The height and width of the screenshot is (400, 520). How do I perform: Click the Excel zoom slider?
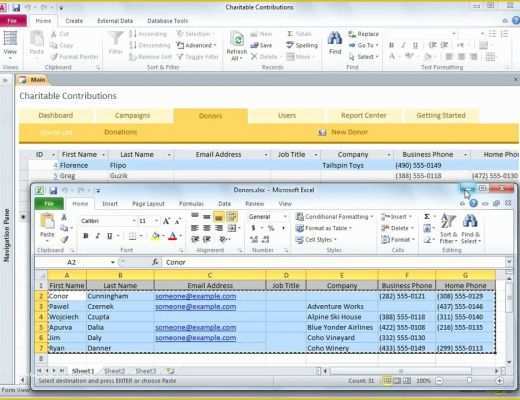pos(469,380)
